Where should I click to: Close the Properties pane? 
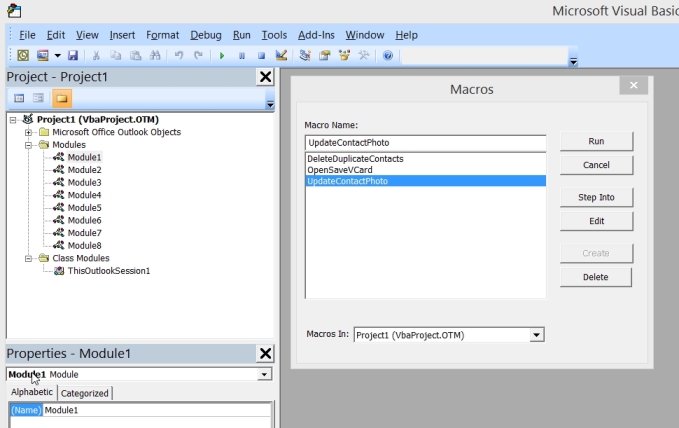265,353
